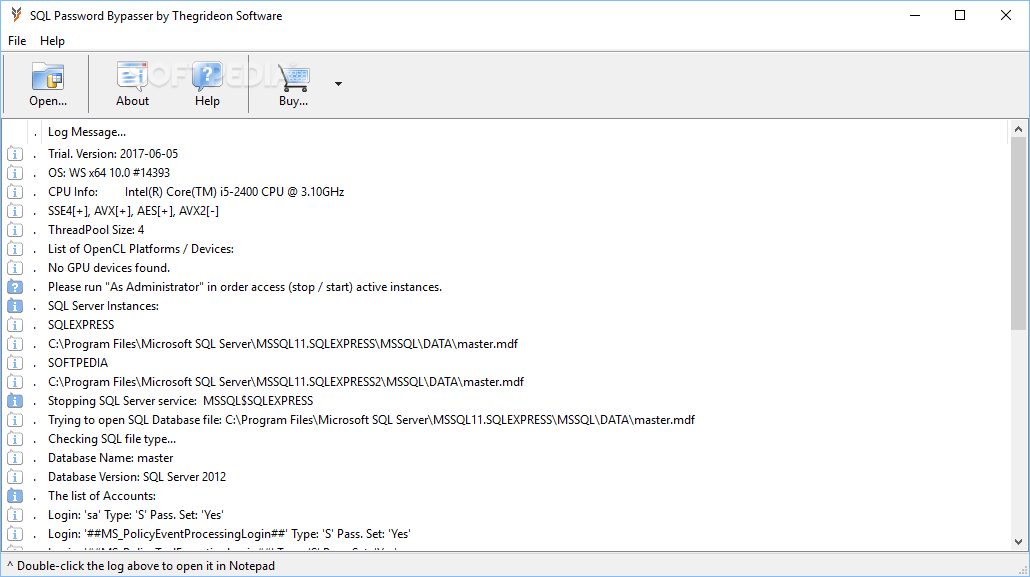This screenshot has height=577, width=1030.
Task: Click the Help toolbar icon
Action: 207,84
